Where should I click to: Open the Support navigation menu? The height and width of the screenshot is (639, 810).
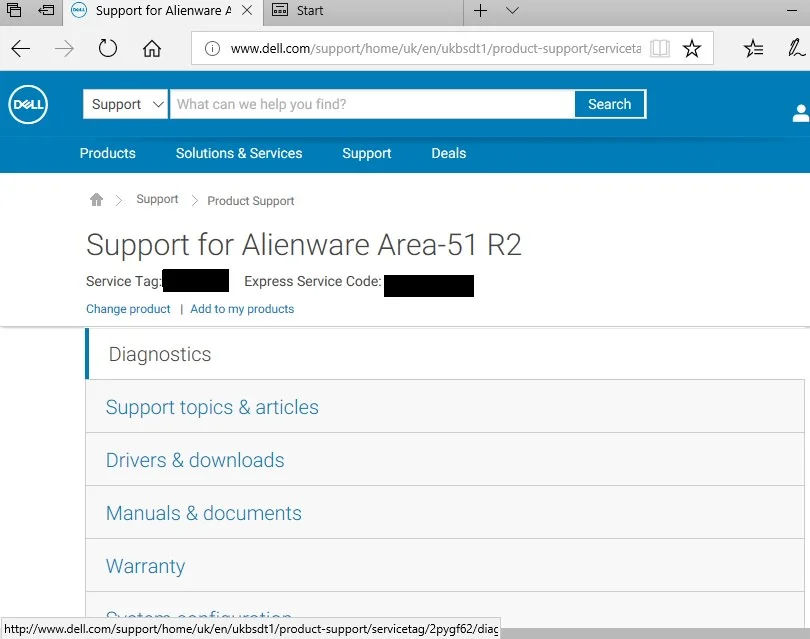(367, 153)
